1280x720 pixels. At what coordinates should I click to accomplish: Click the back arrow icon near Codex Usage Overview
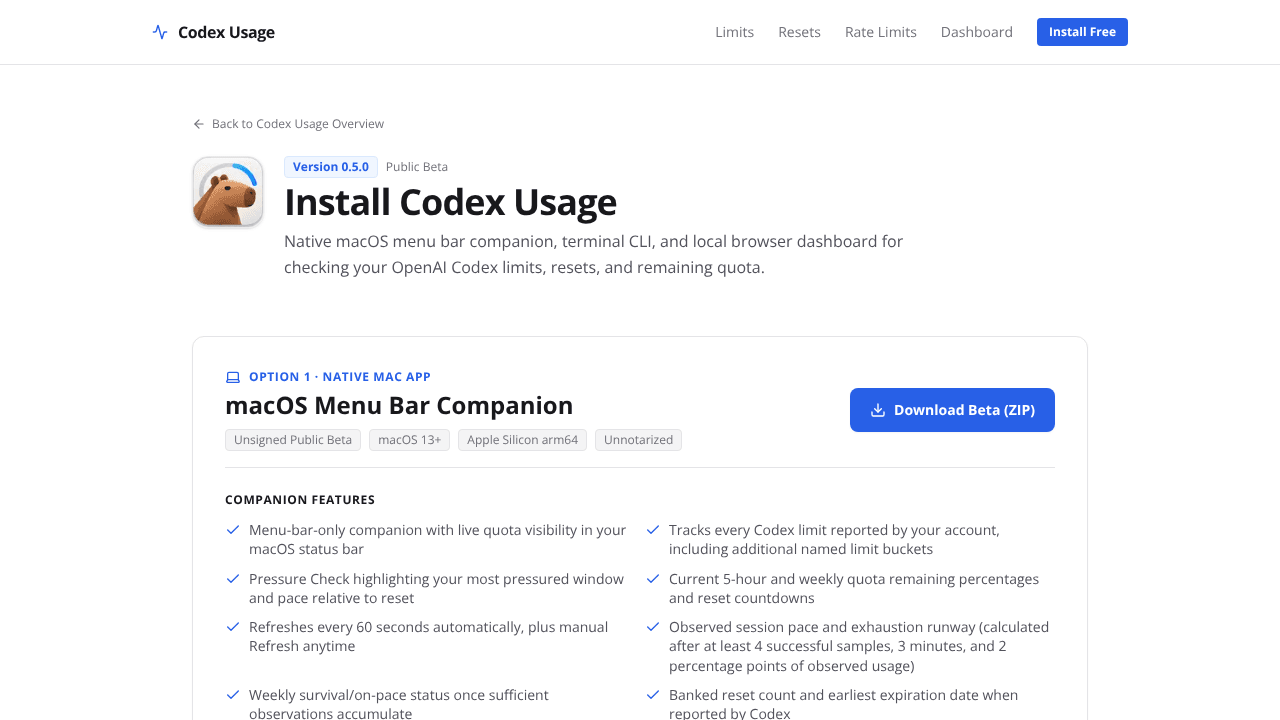pyautogui.click(x=198, y=124)
